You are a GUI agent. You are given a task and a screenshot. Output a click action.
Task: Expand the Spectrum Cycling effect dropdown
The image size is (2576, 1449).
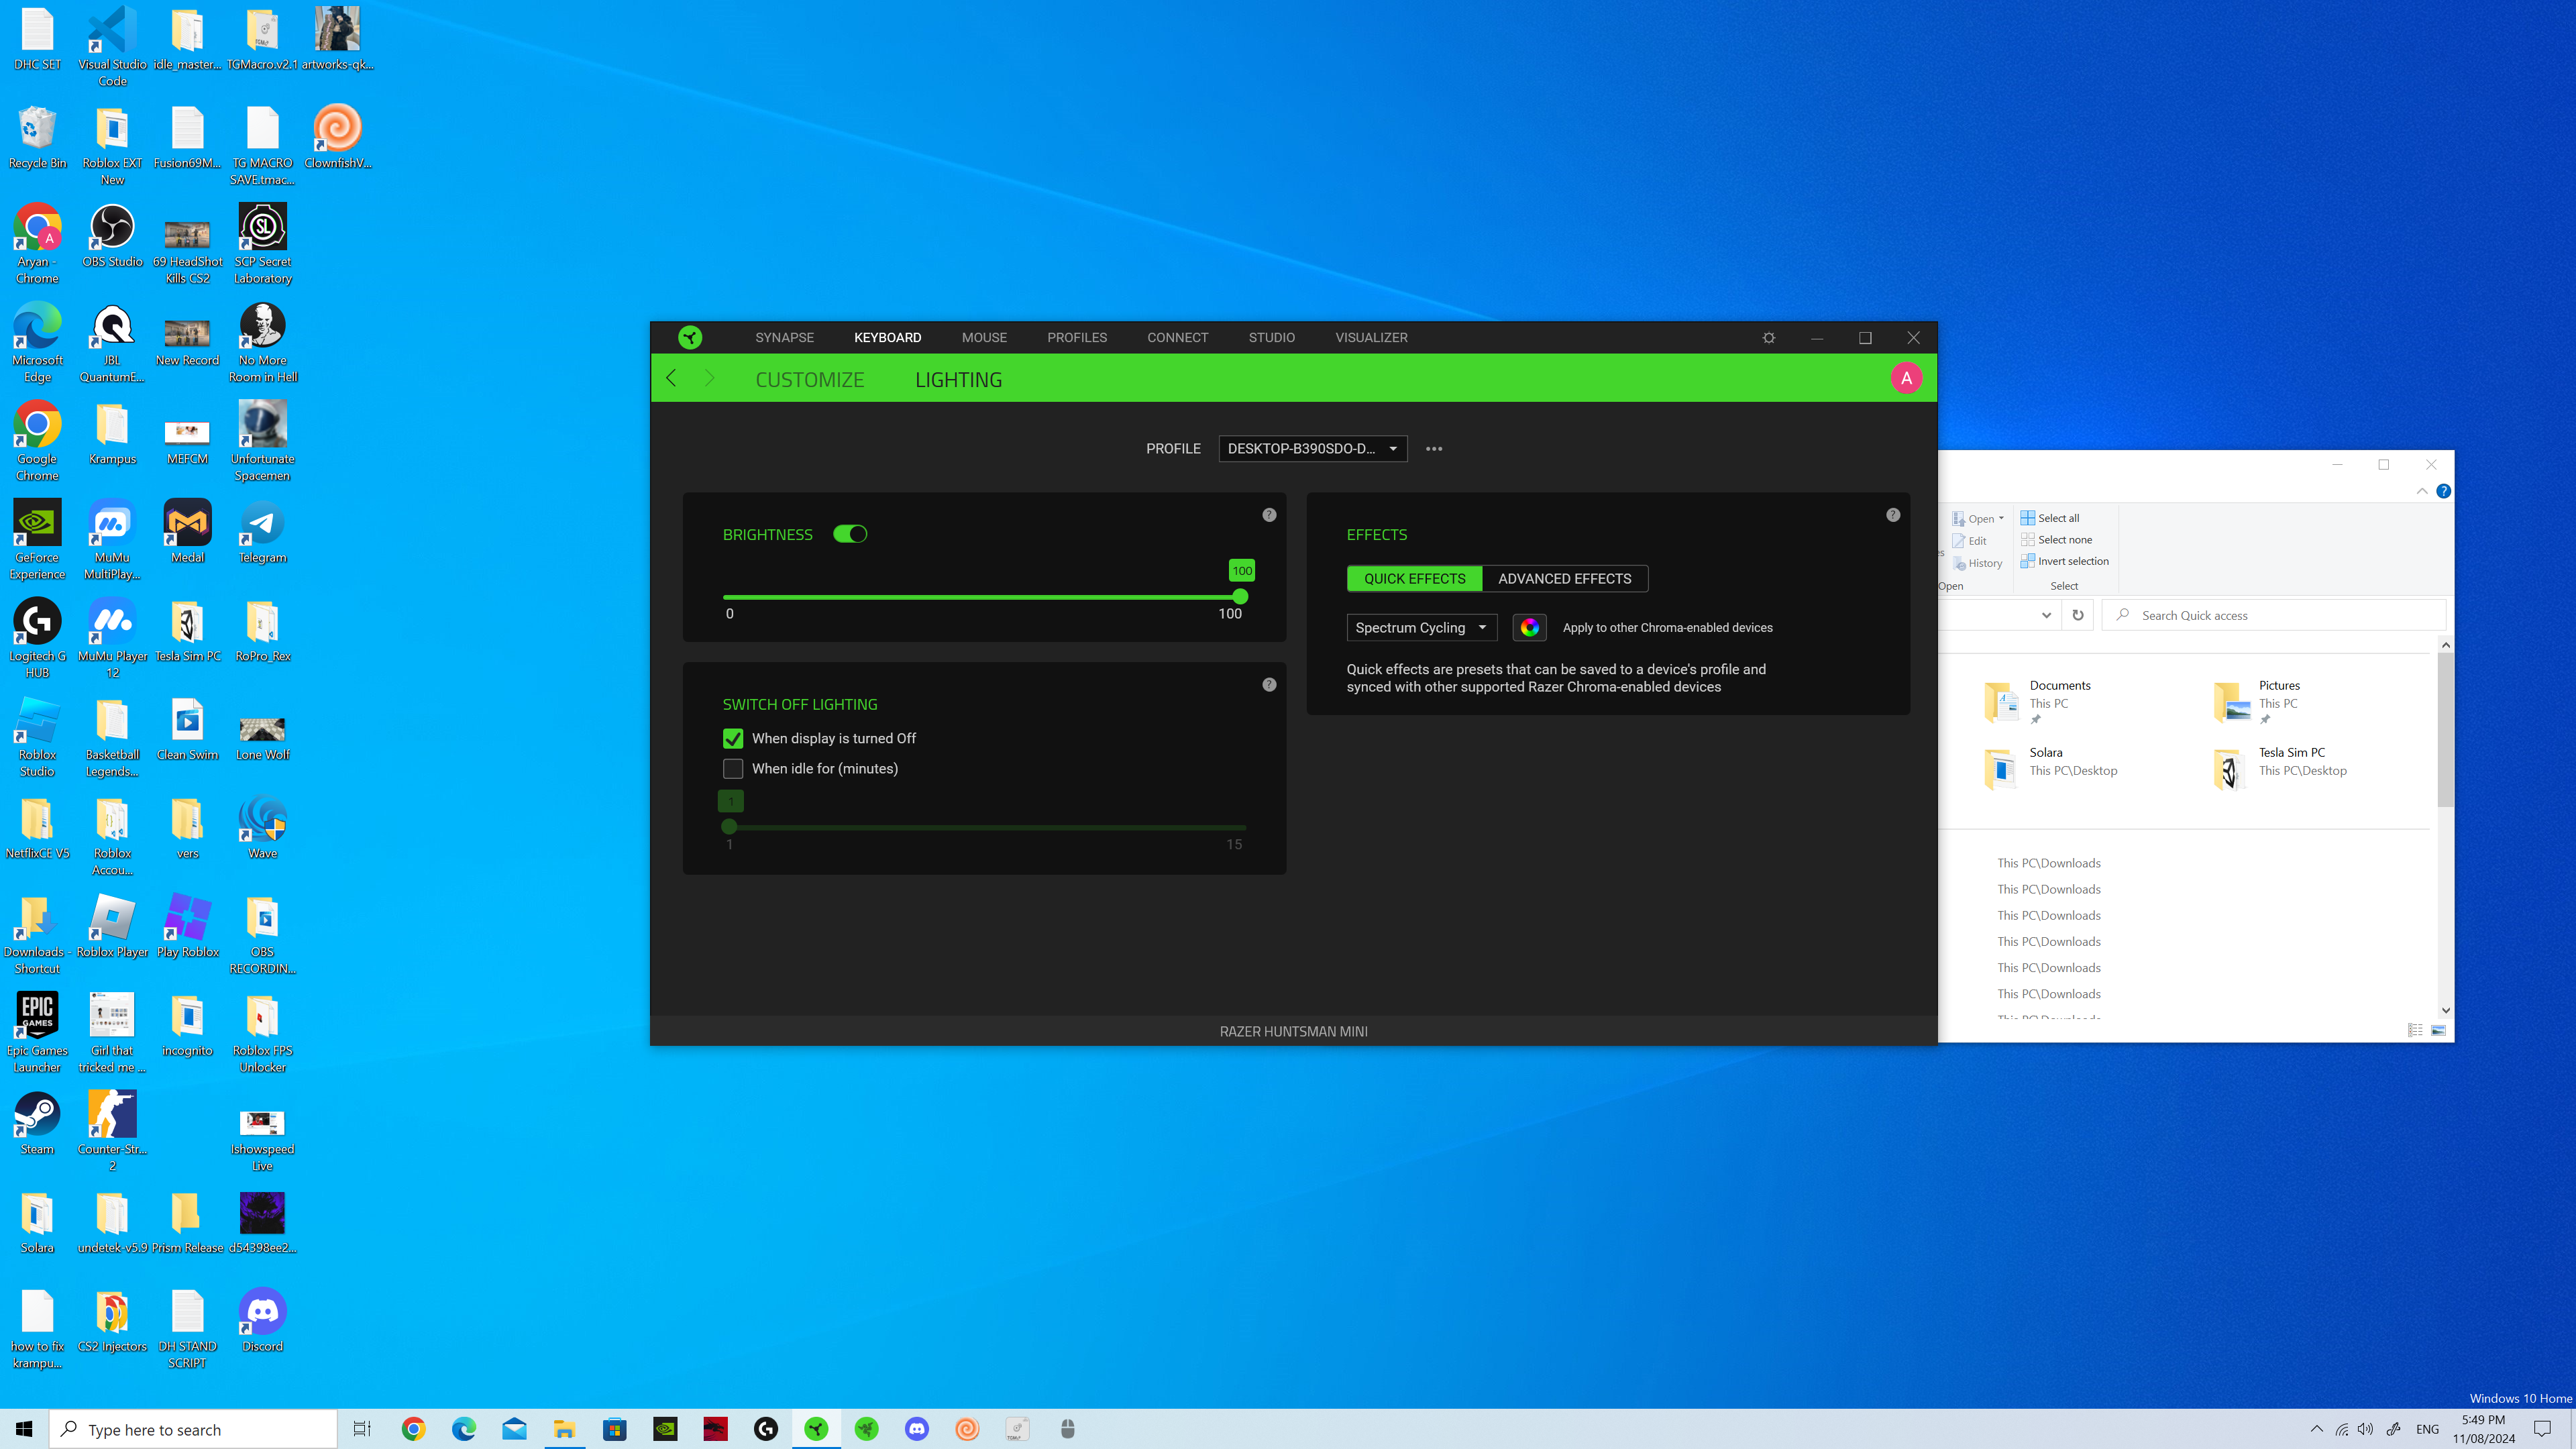[1421, 627]
